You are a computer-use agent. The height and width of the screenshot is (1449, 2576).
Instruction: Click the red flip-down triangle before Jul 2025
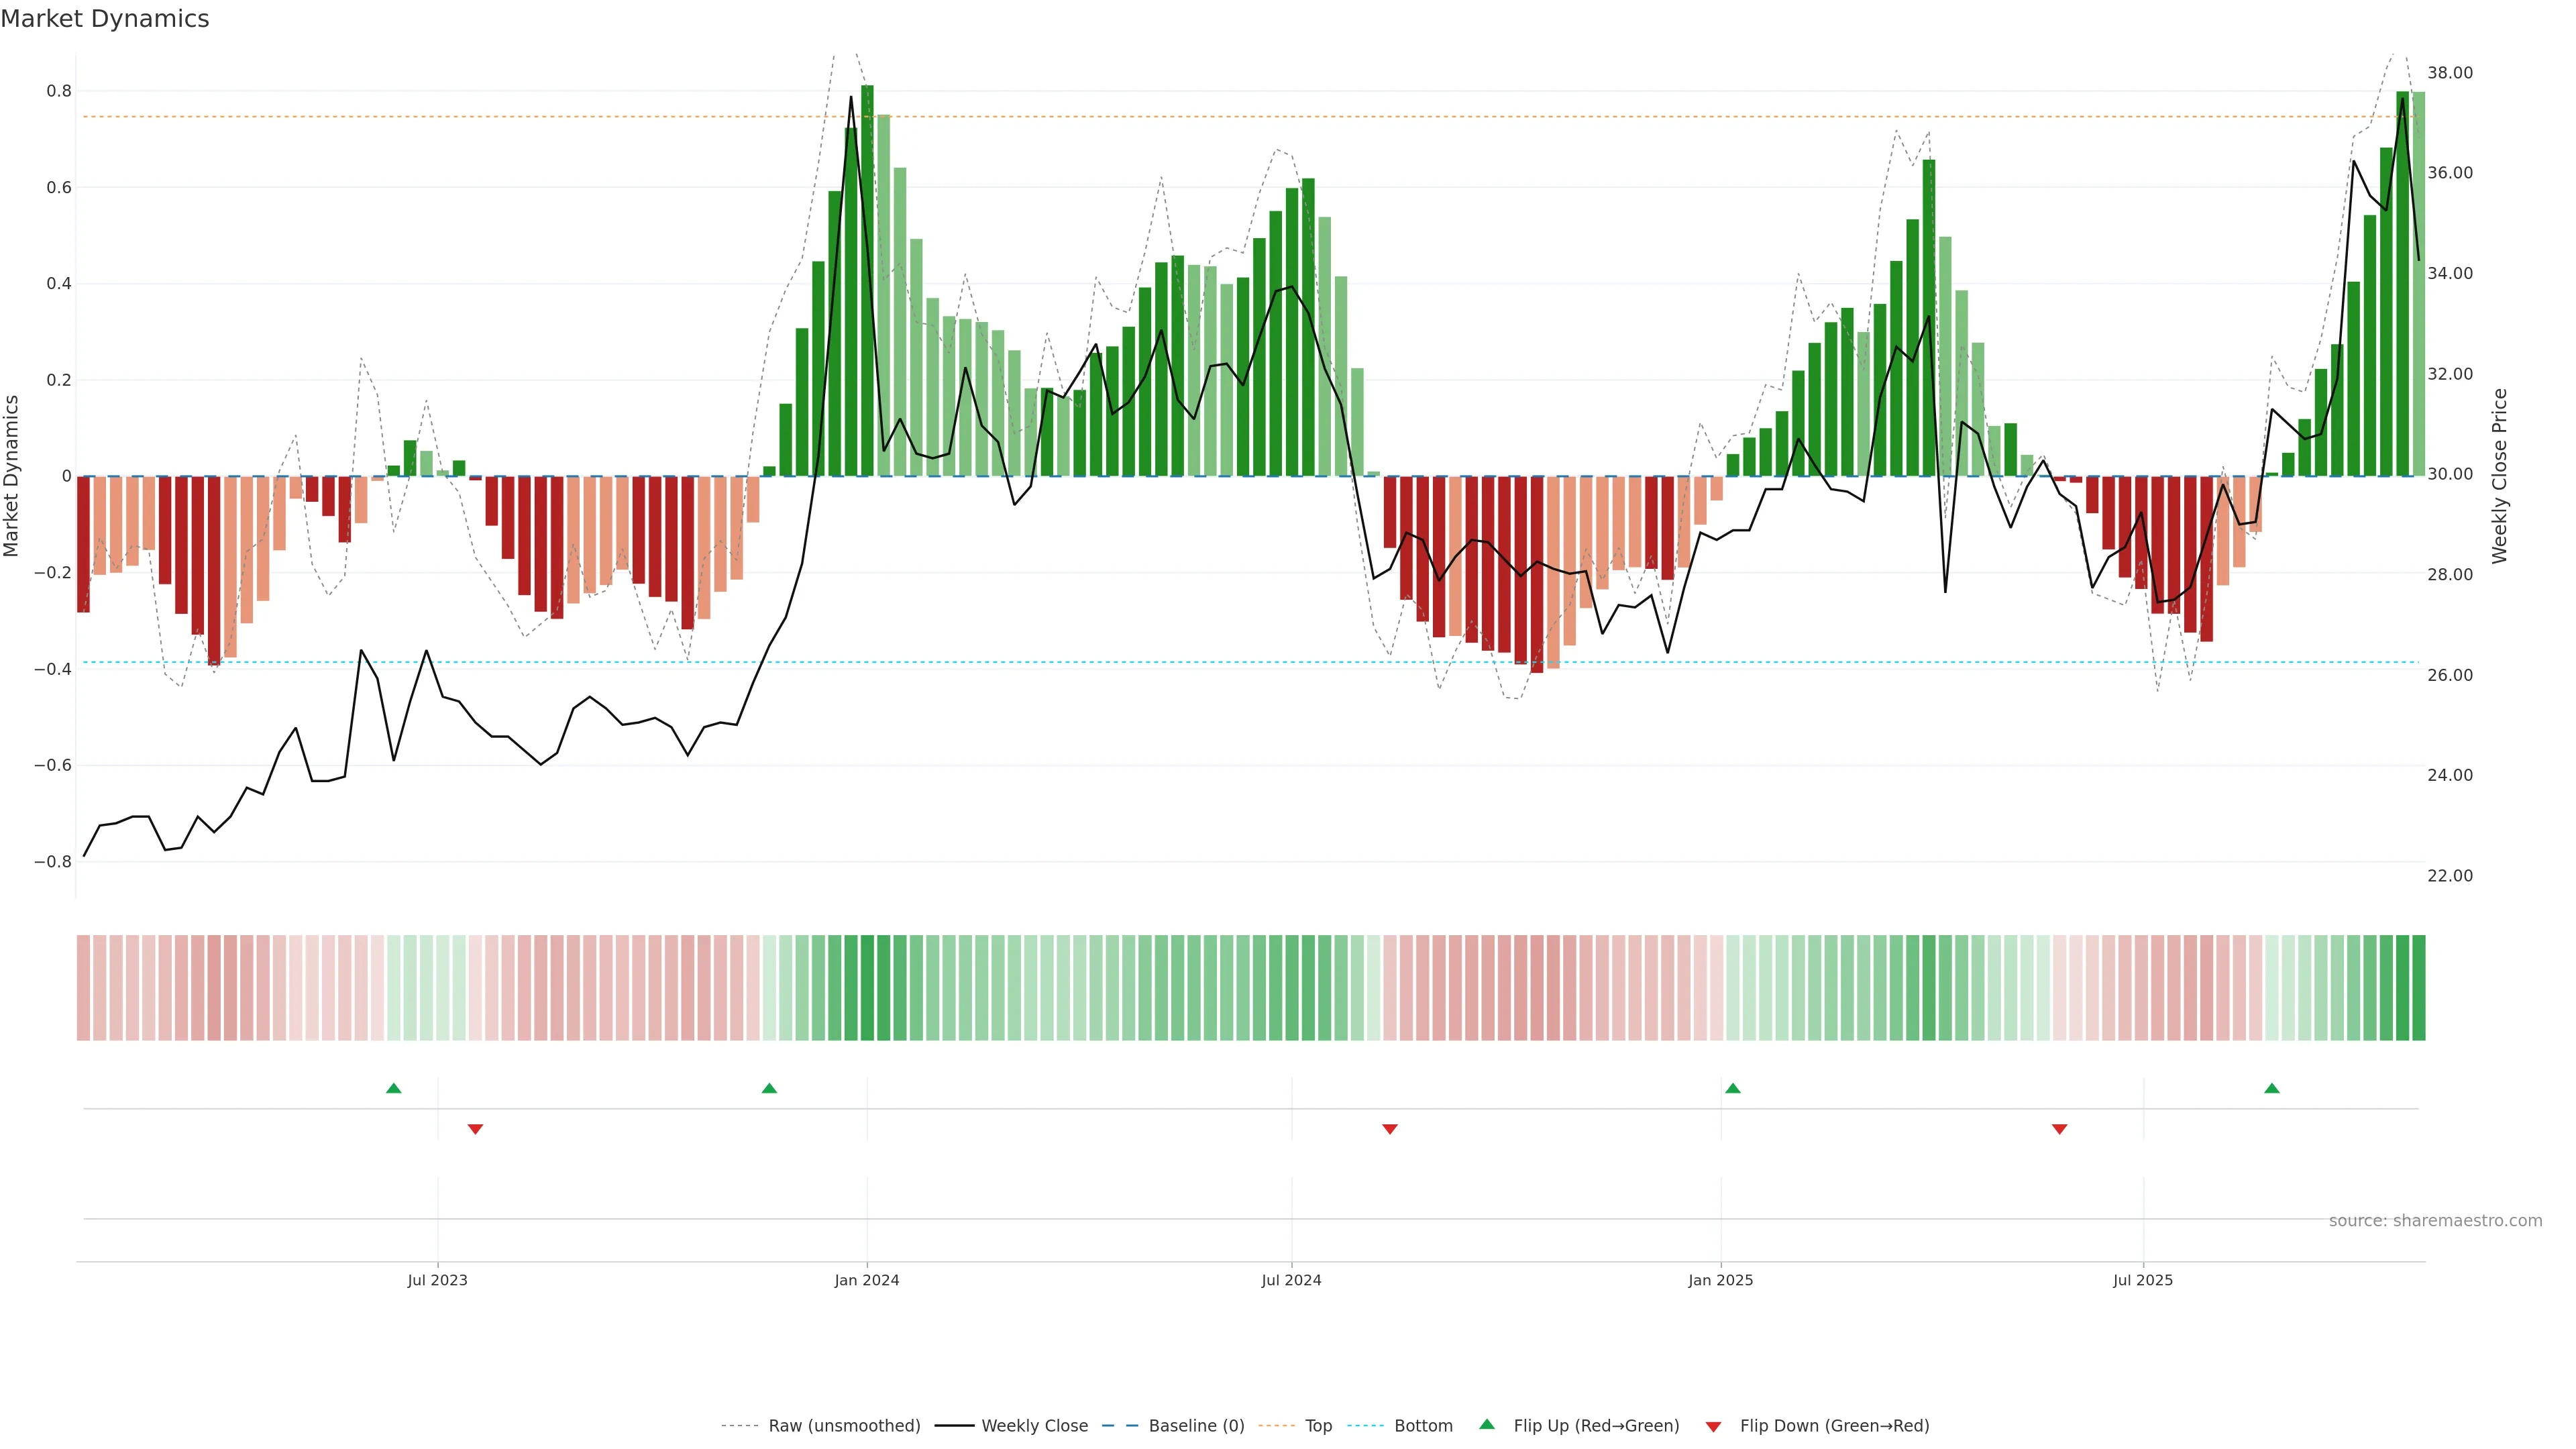coord(2059,1129)
